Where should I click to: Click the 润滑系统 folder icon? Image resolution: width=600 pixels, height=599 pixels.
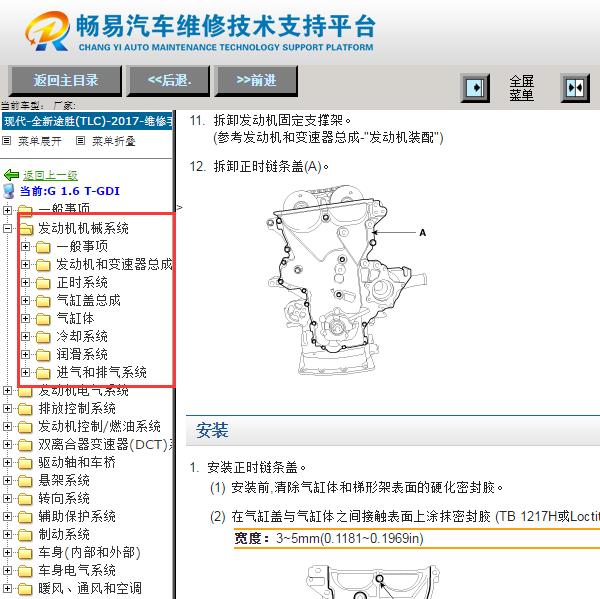pos(43,355)
